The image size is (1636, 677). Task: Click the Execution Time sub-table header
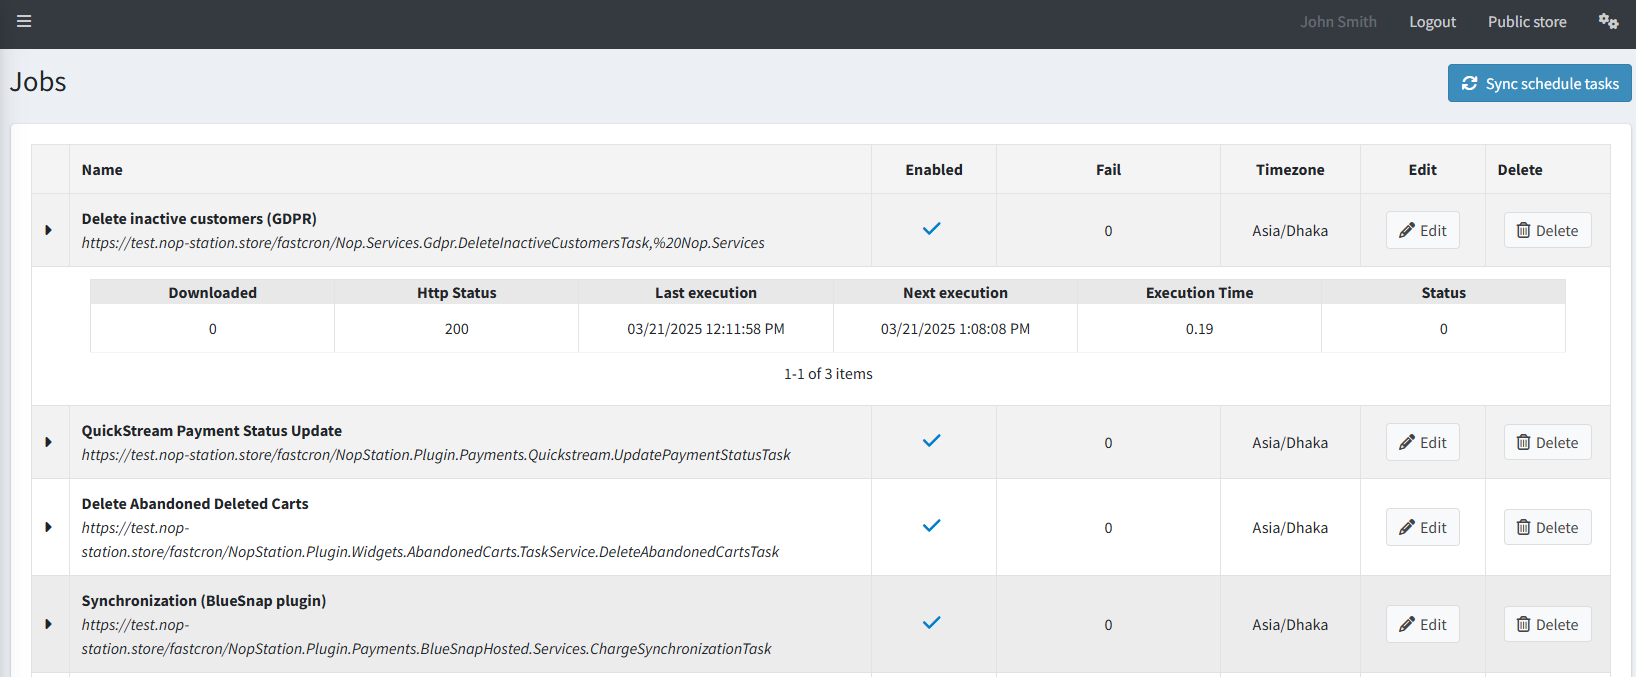pos(1199,293)
